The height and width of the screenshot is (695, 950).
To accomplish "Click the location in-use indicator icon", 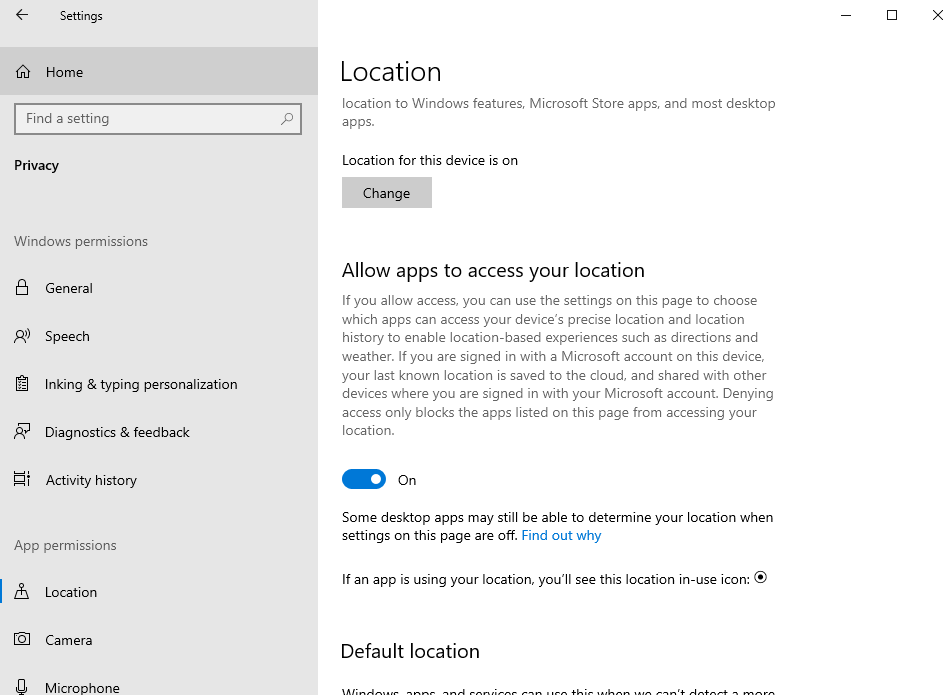I will click(x=761, y=577).
